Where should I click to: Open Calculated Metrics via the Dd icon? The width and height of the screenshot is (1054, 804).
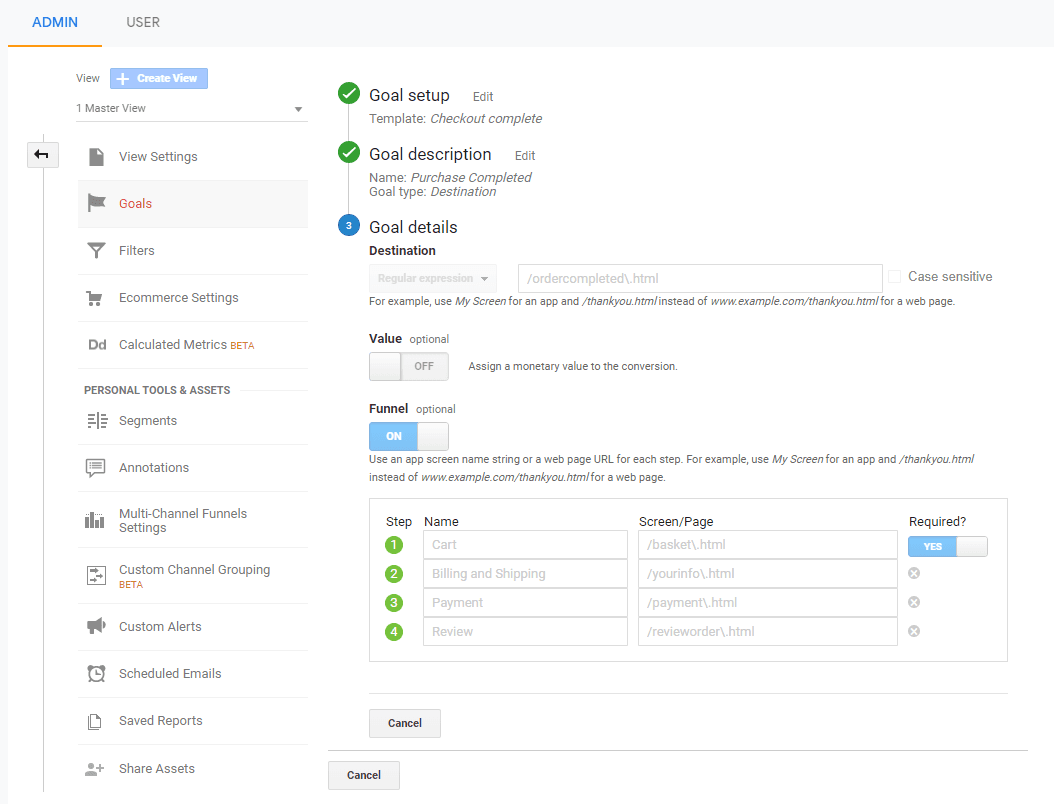pos(96,345)
